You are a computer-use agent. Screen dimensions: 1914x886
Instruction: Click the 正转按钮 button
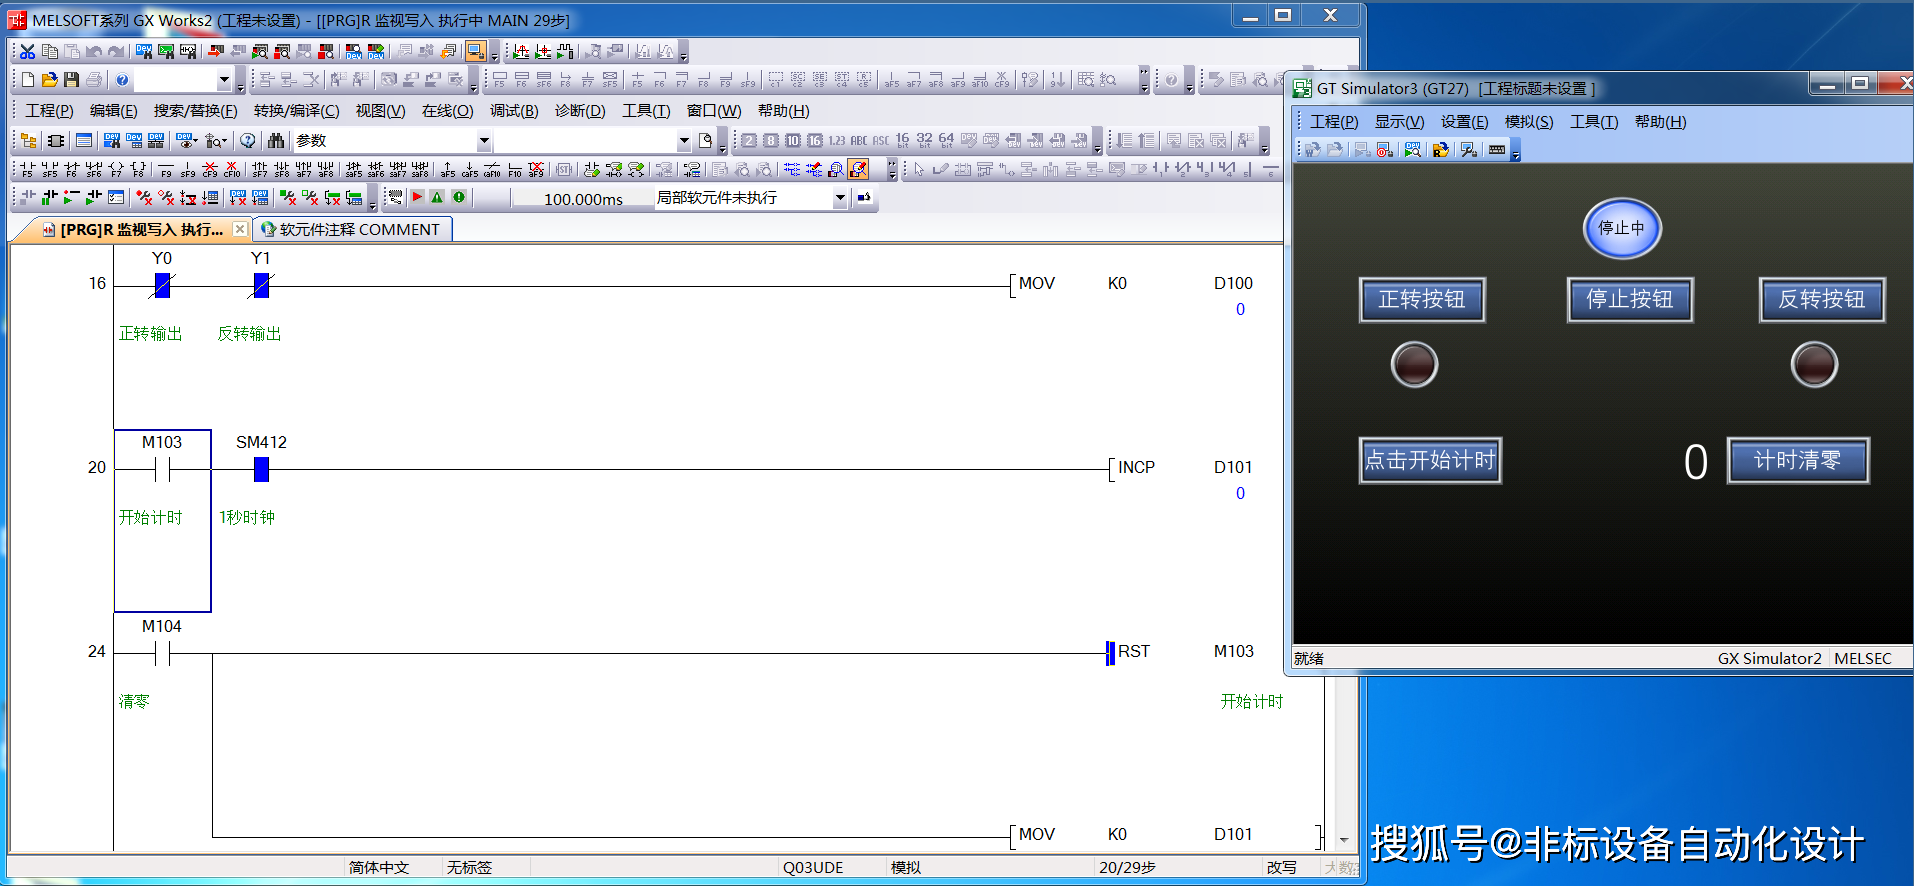tap(1421, 299)
